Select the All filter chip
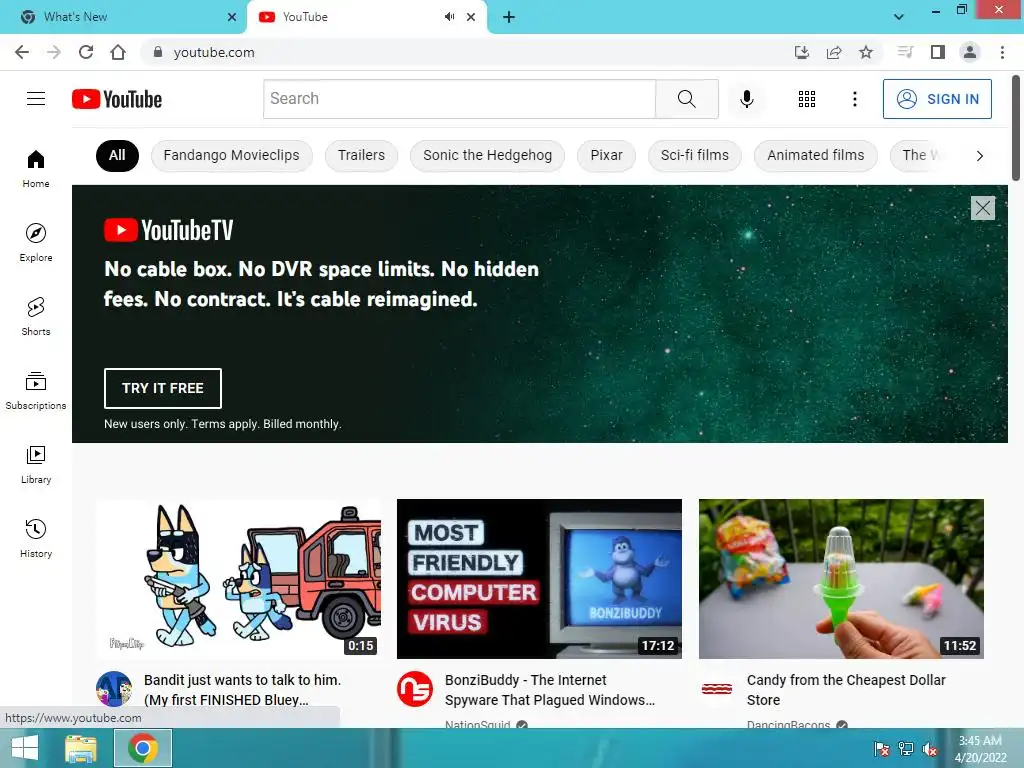The width and height of the screenshot is (1024, 768). point(118,155)
